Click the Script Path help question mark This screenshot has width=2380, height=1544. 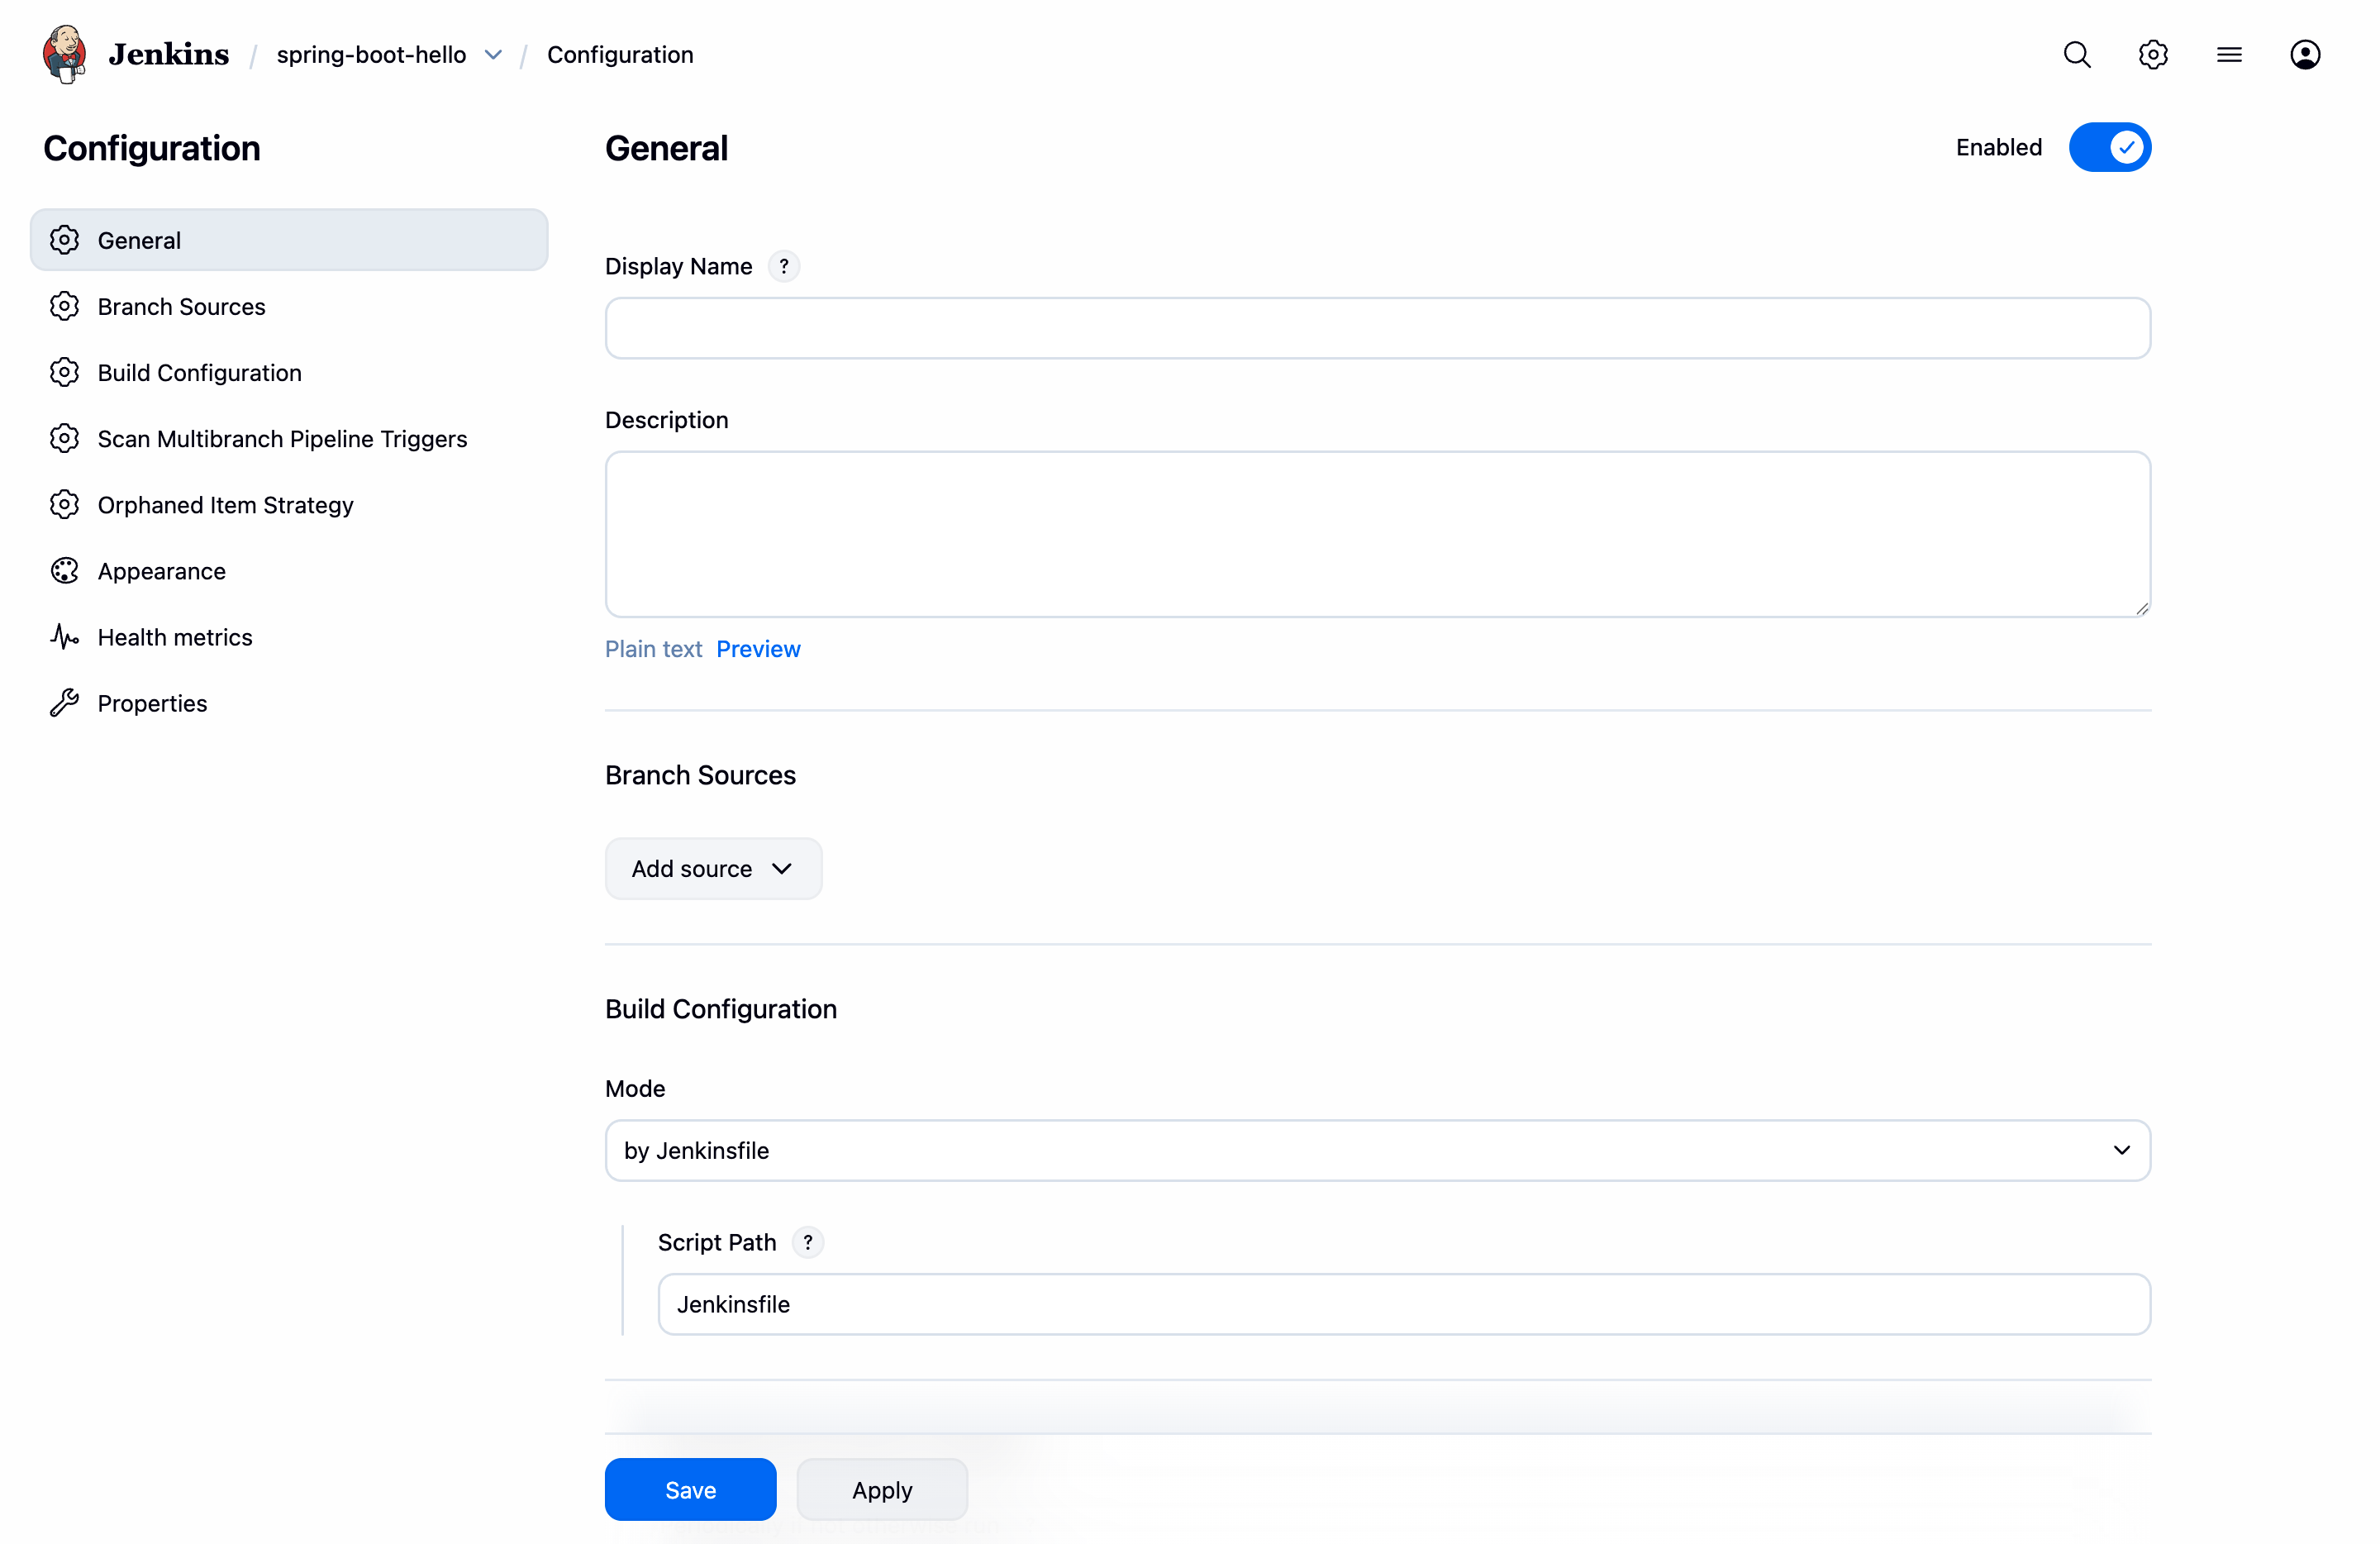[x=808, y=1242]
